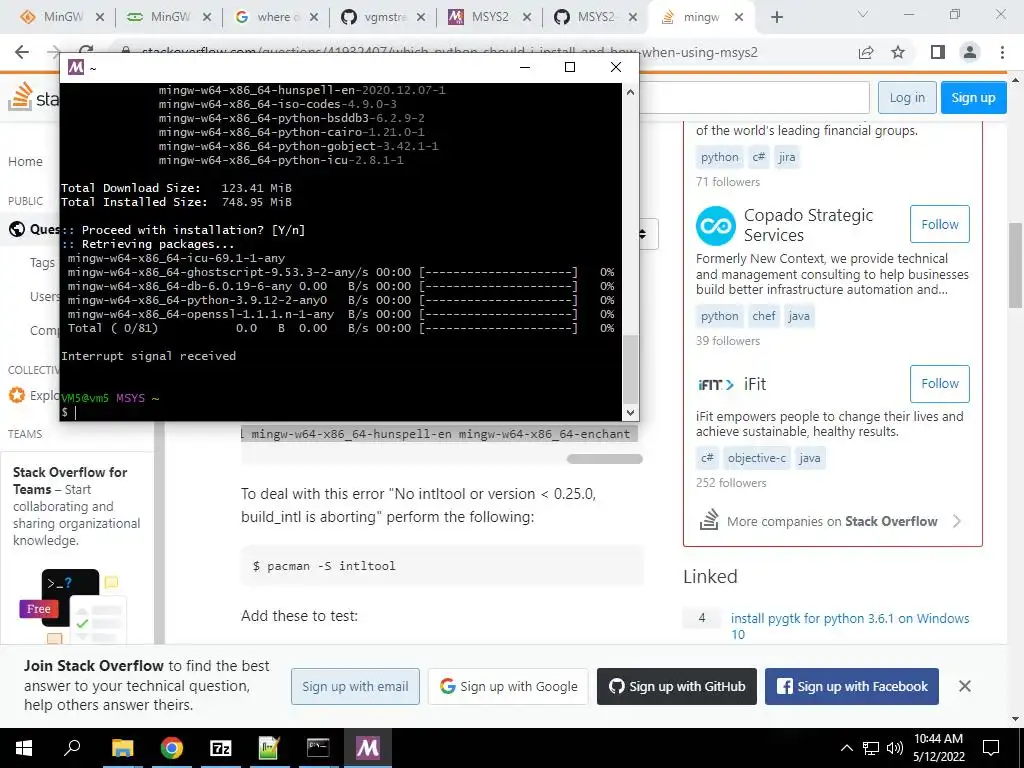The width and height of the screenshot is (1024, 768).
Task: Click the iFIT logo
Action: 716,385
